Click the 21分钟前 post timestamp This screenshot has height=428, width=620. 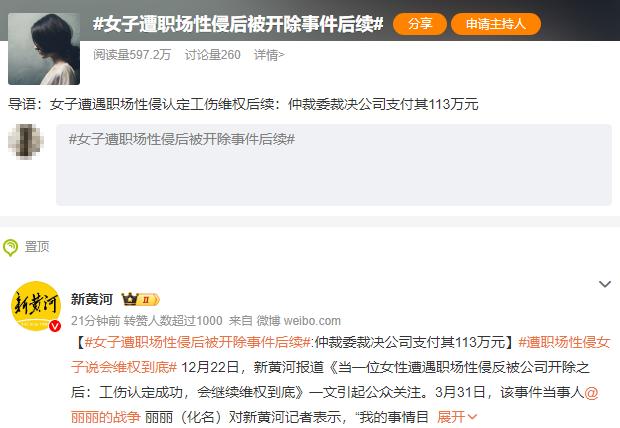point(95,321)
